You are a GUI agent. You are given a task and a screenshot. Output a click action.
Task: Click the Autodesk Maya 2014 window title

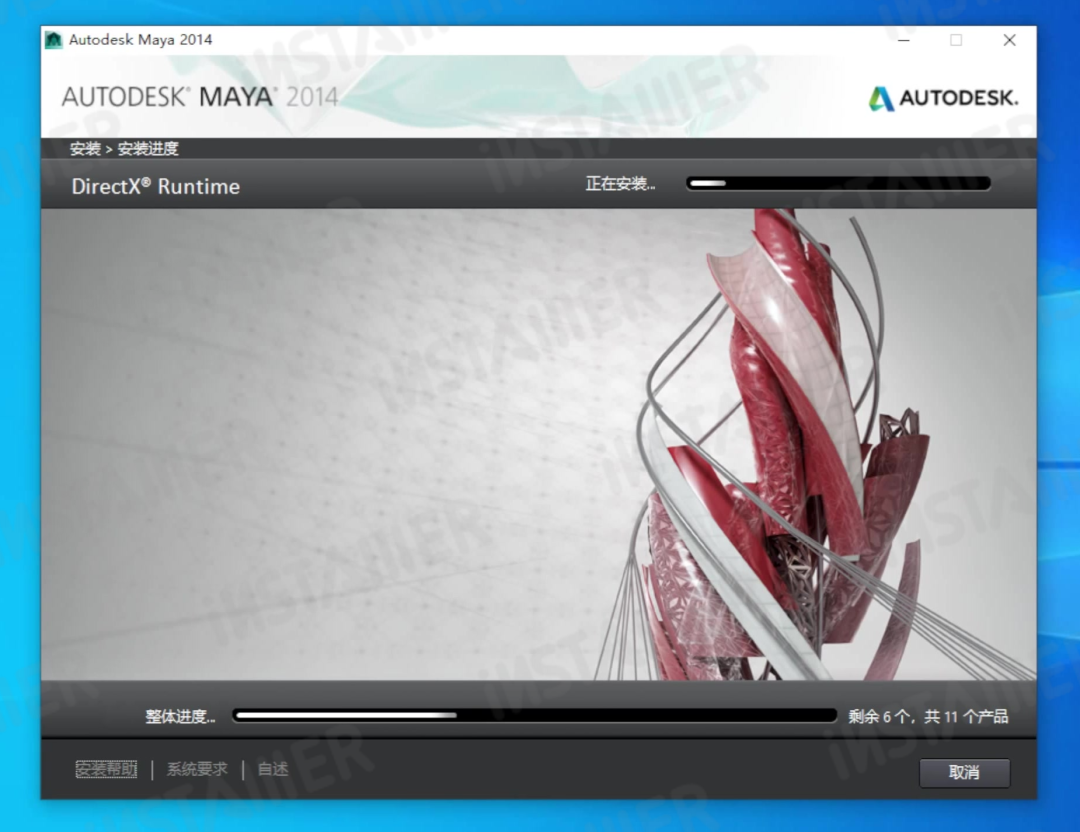141,40
